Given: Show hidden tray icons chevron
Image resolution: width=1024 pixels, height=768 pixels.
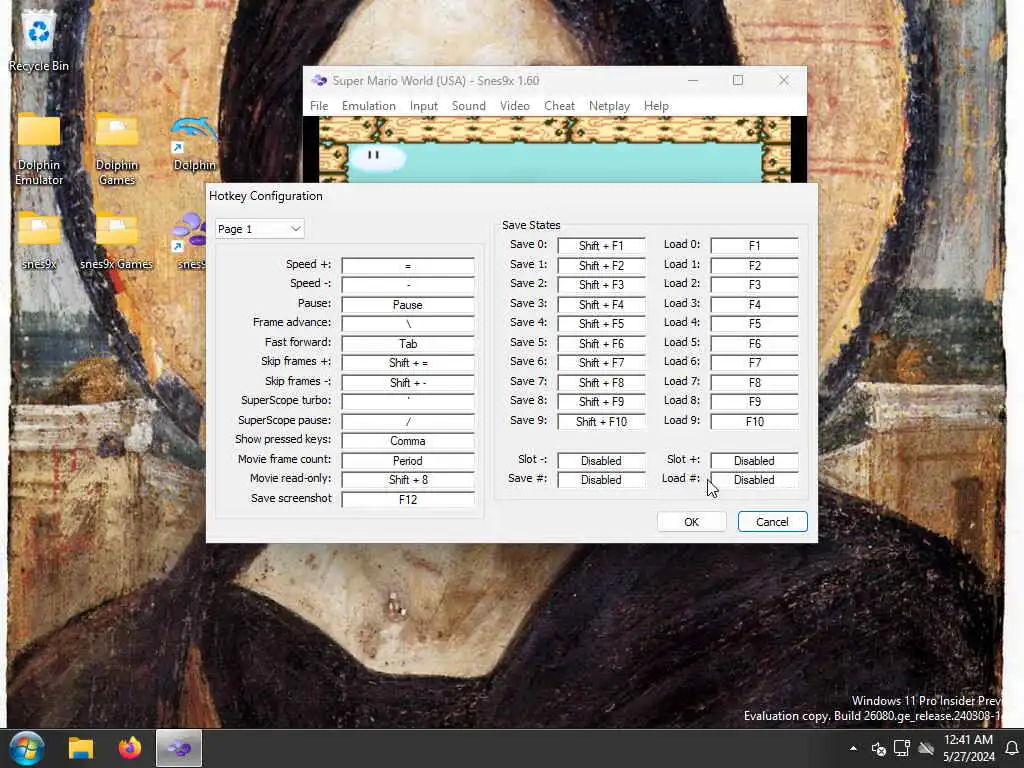Looking at the screenshot, I should (853, 748).
